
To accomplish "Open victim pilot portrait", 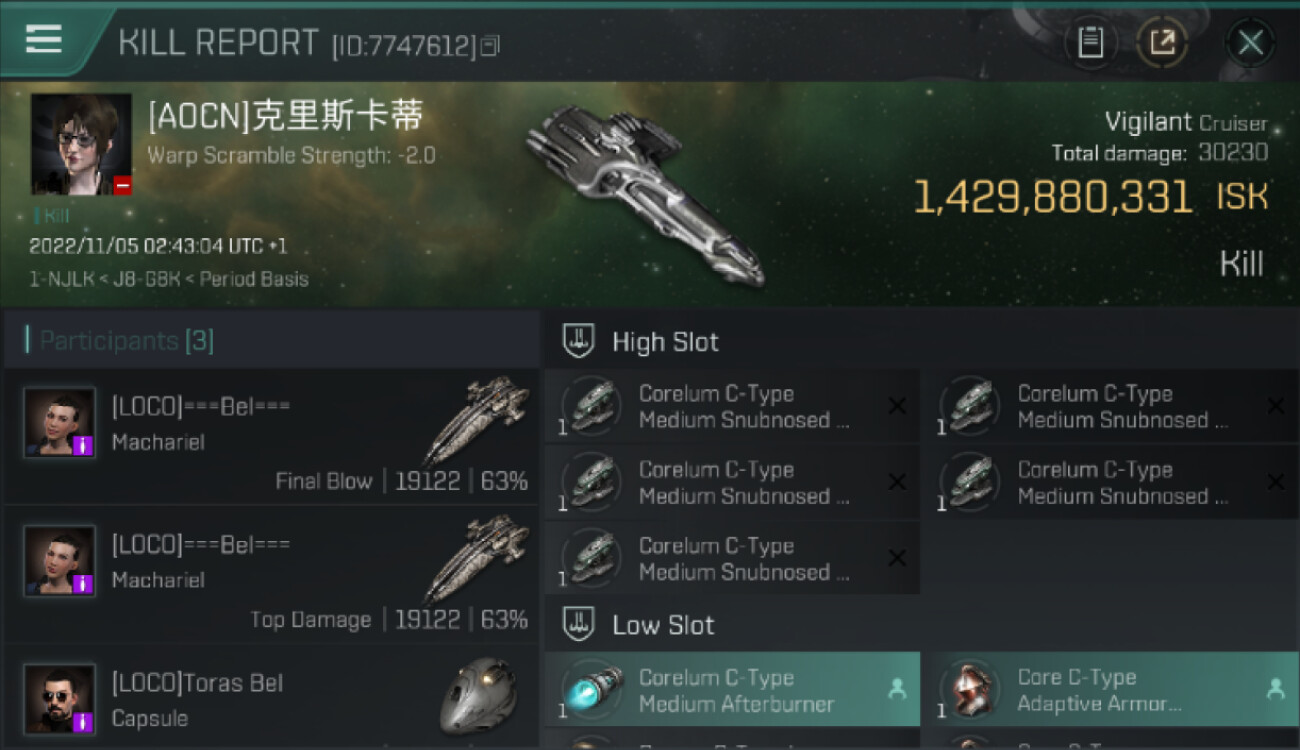I will 81,144.
